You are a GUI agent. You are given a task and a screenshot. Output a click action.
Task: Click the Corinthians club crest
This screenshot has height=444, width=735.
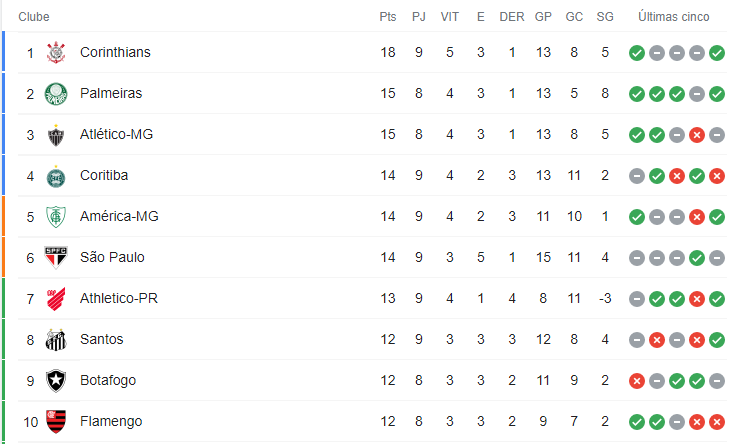coord(56,52)
